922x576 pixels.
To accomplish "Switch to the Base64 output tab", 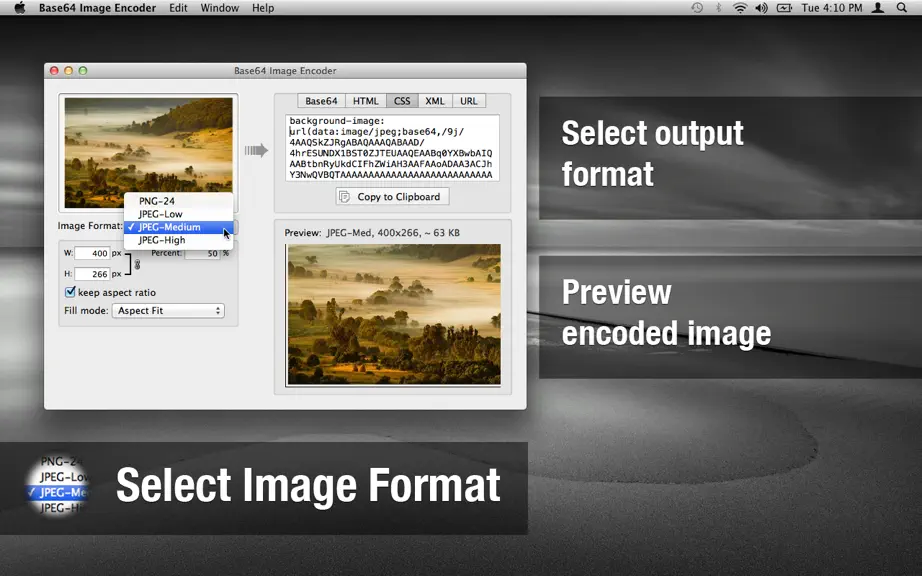I will point(321,101).
